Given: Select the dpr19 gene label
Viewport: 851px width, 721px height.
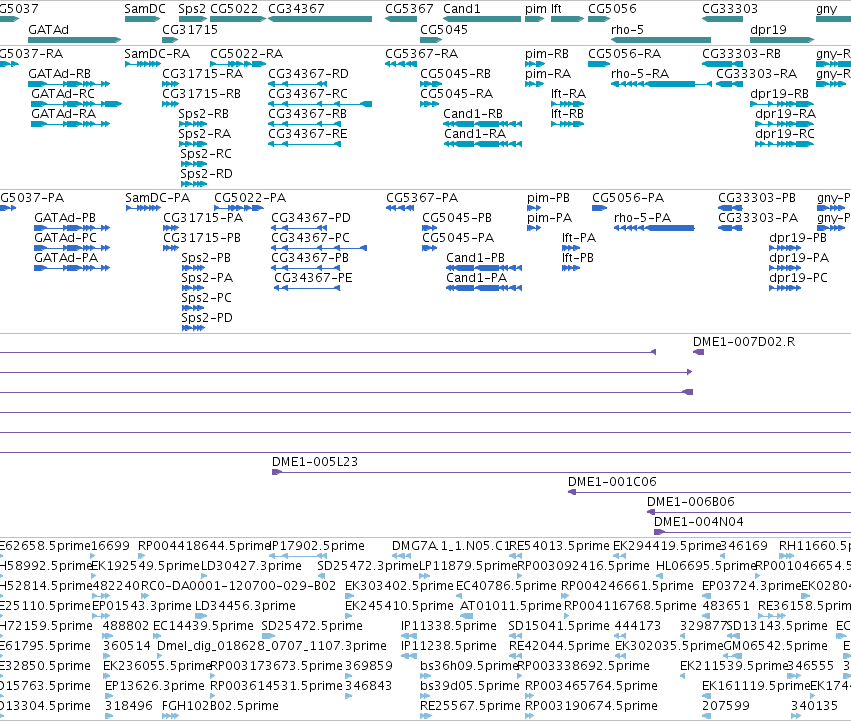Looking at the screenshot, I should coord(768,30).
